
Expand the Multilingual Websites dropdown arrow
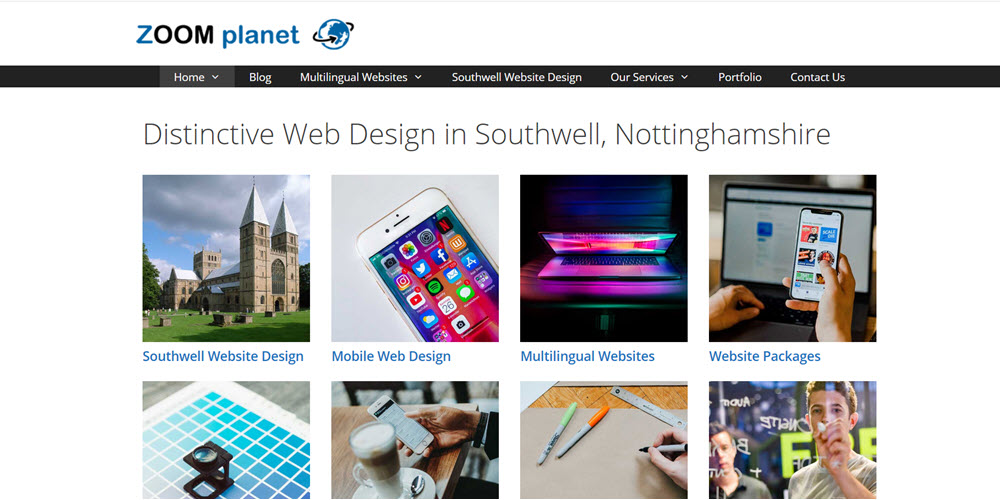click(x=418, y=77)
